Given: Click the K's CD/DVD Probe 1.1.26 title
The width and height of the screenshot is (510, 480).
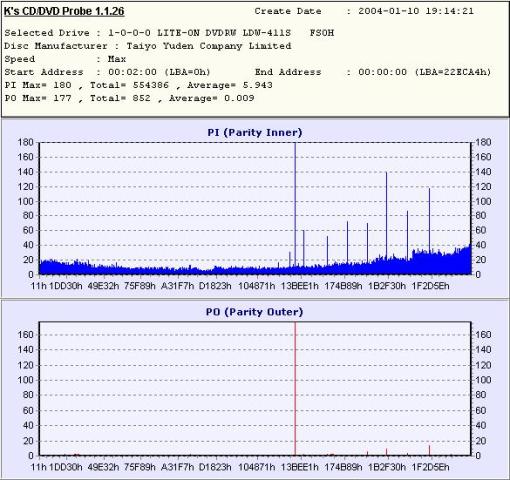Looking at the screenshot, I should 64,11.
